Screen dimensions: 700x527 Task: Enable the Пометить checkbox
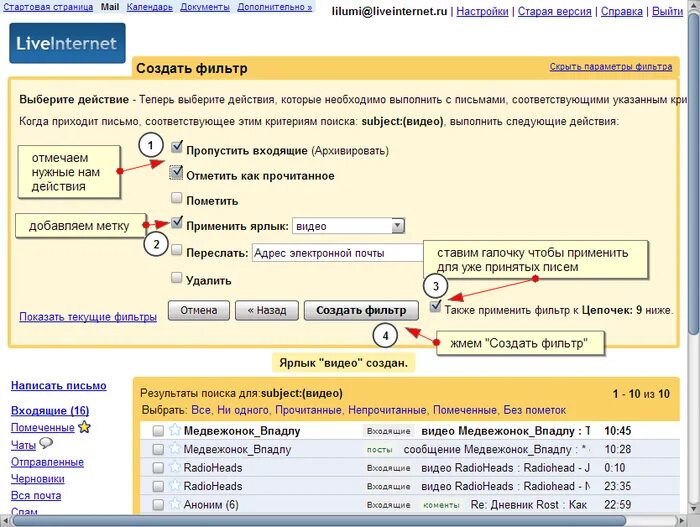click(x=177, y=197)
